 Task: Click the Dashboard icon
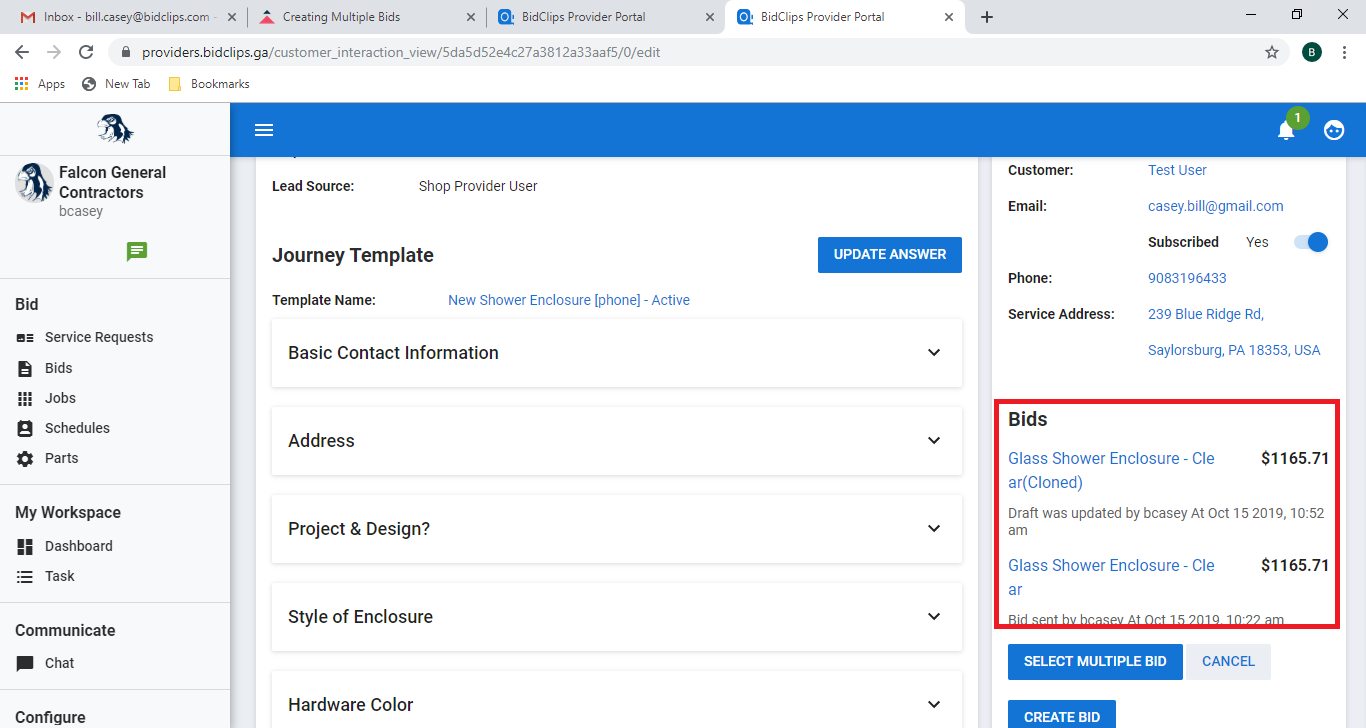(25, 546)
